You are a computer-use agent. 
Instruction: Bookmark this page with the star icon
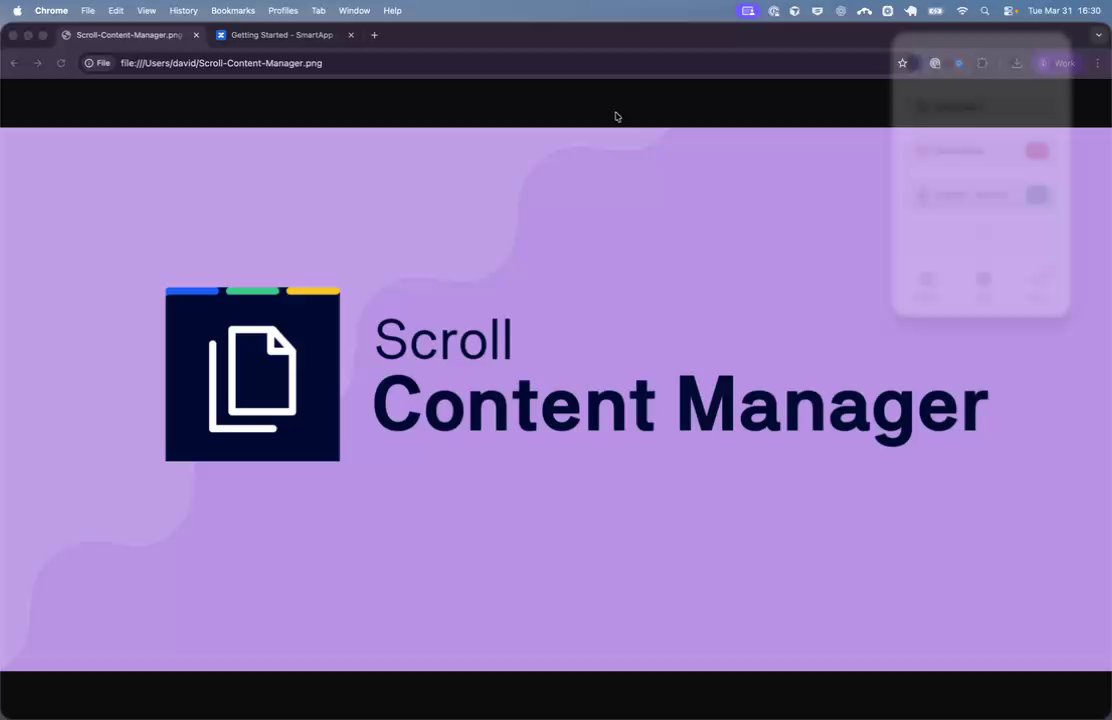[902, 63]
